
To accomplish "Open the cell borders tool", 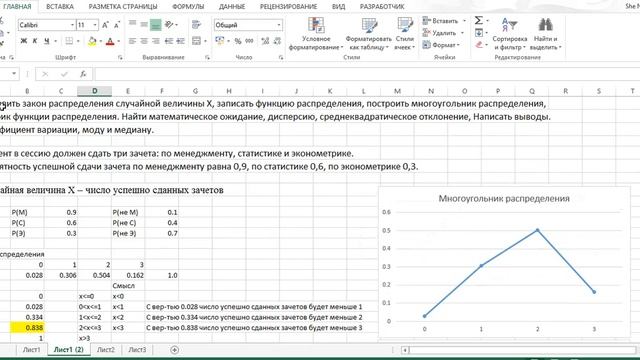I will pos(69,41).
